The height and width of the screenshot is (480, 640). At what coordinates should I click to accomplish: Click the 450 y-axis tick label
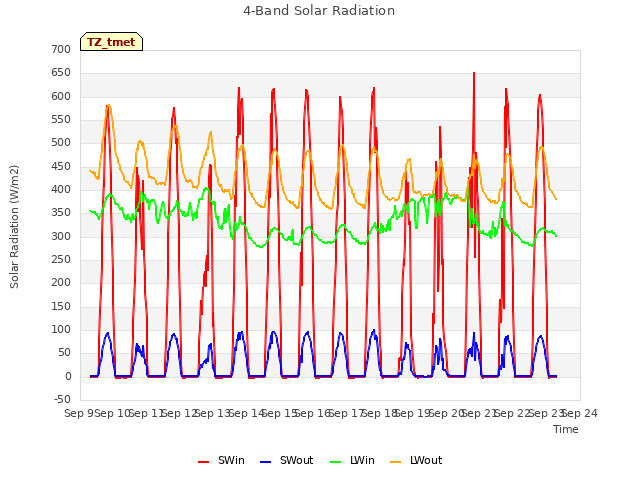pyautogui.click(x=61, y=167)
